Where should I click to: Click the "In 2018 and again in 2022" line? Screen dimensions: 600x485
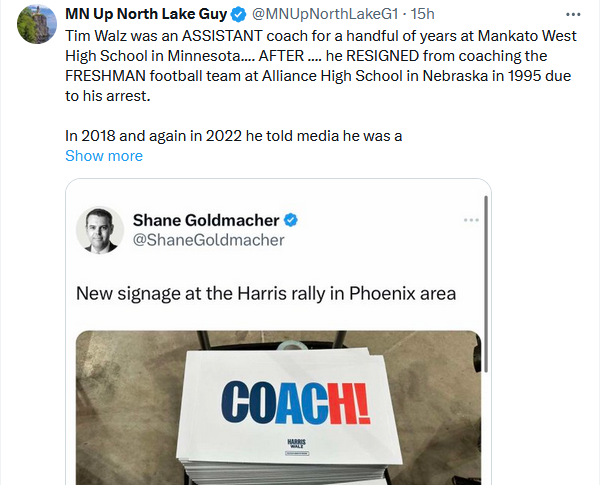coord(233,133)
